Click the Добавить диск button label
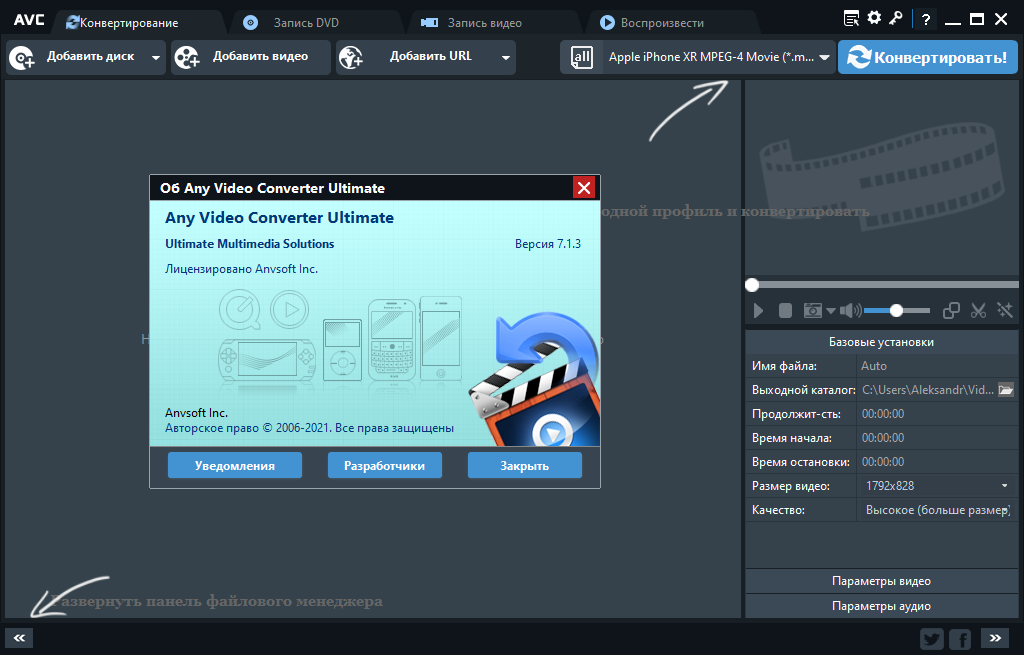Image resolution: width=1024 pixels, height=655 pixels. [90, 57]
